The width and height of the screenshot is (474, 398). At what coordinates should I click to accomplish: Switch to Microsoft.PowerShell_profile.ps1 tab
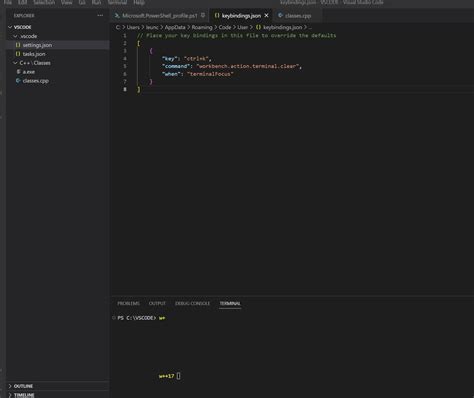160,15
